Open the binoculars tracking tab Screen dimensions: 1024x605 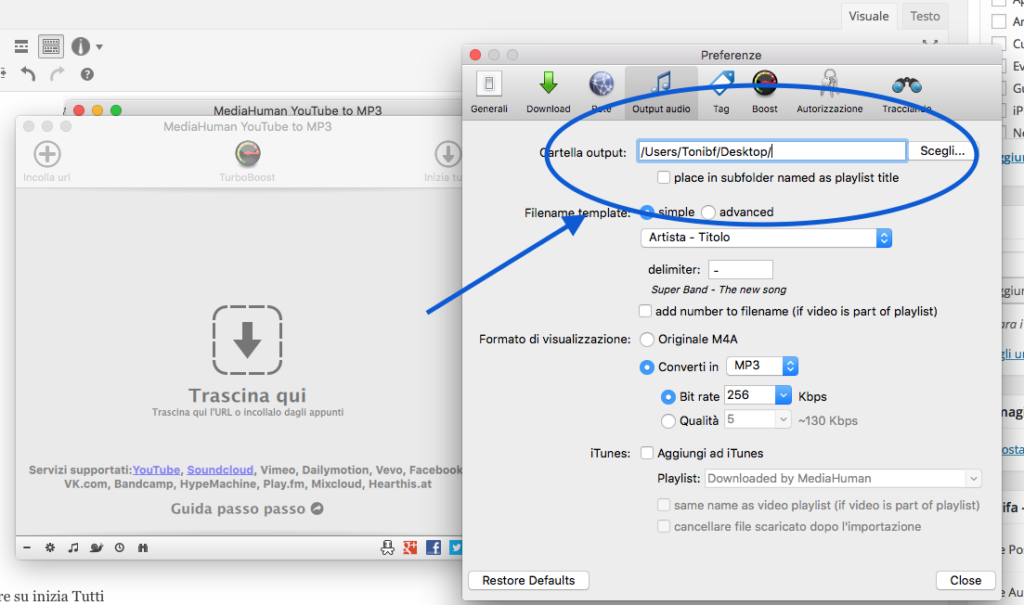906,92
